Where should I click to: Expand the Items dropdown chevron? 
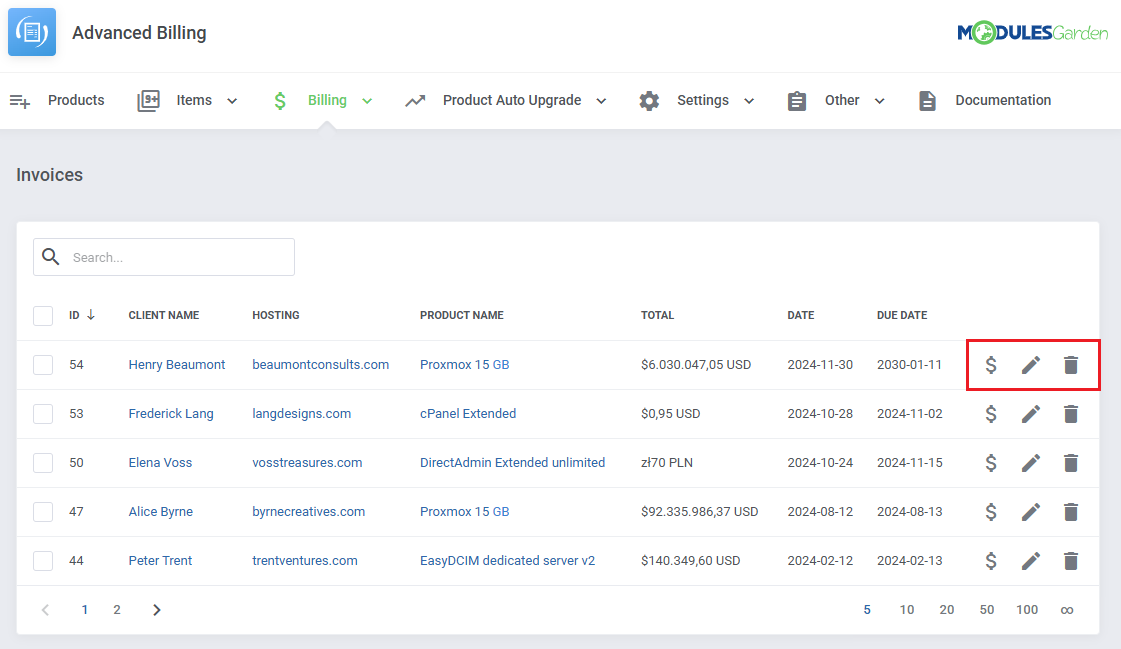(x=232, y=101)
